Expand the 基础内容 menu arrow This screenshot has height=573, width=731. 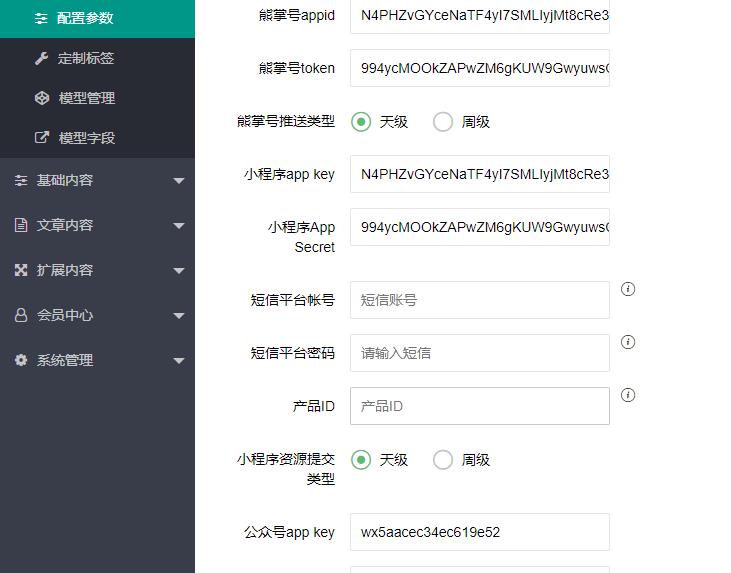179,181
